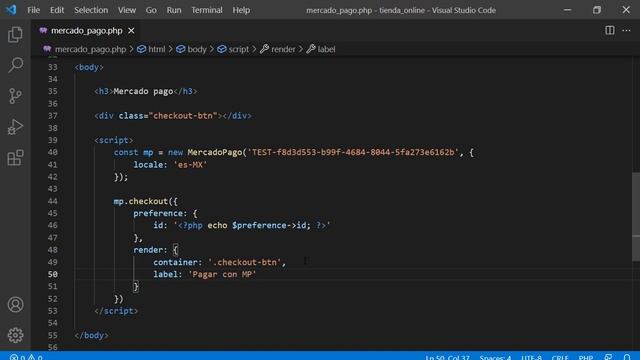Click the render breadcrumb segment

point(283,49)
